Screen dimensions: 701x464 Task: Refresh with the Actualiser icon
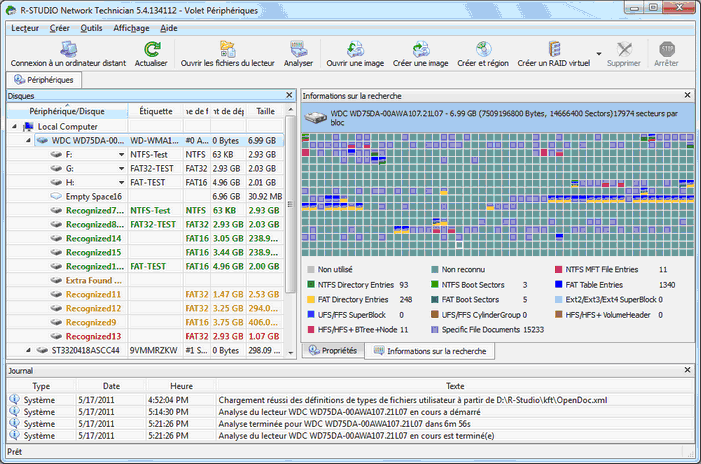(x=152, y=50)
